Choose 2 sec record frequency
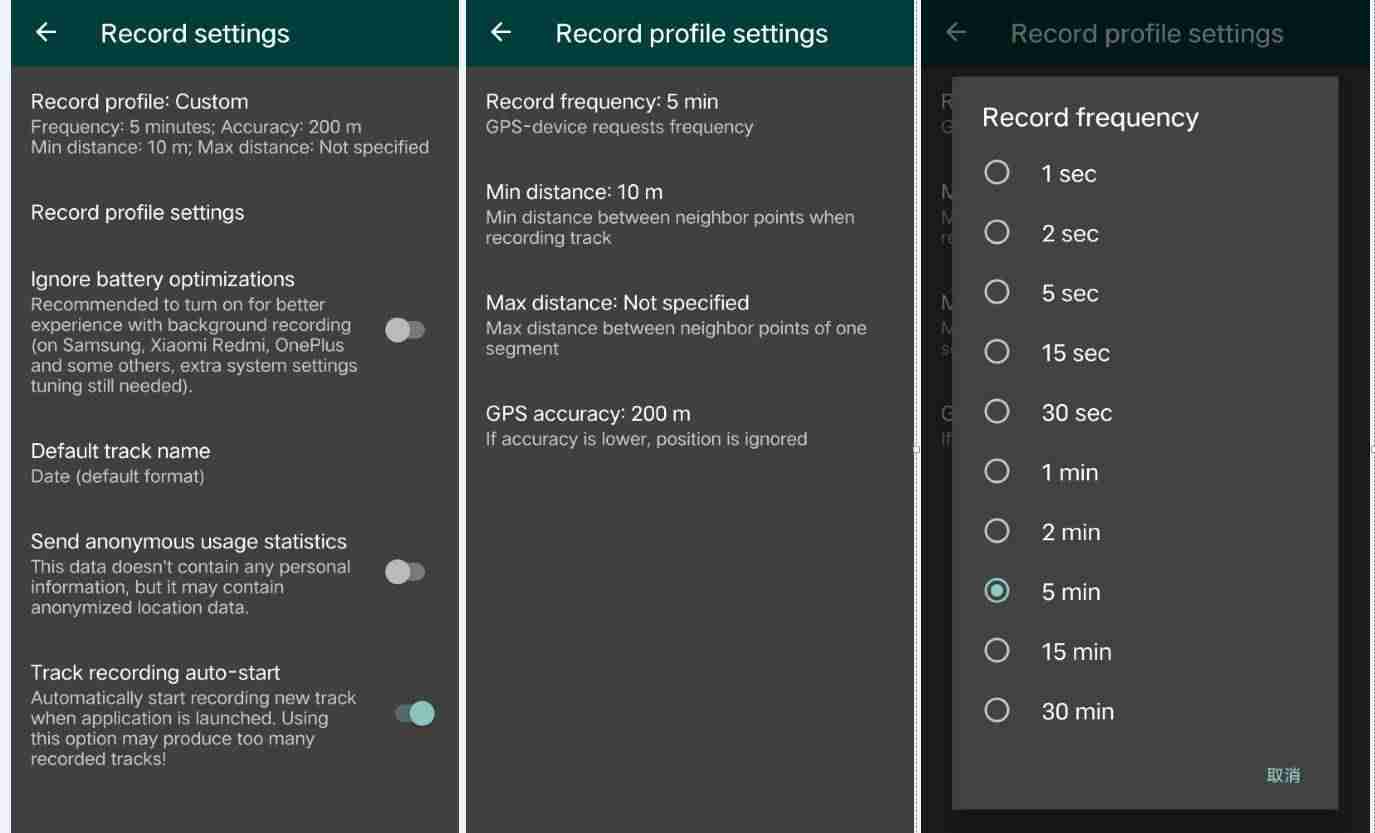This screenshot has width=1375, height=833. click(997, 233)
